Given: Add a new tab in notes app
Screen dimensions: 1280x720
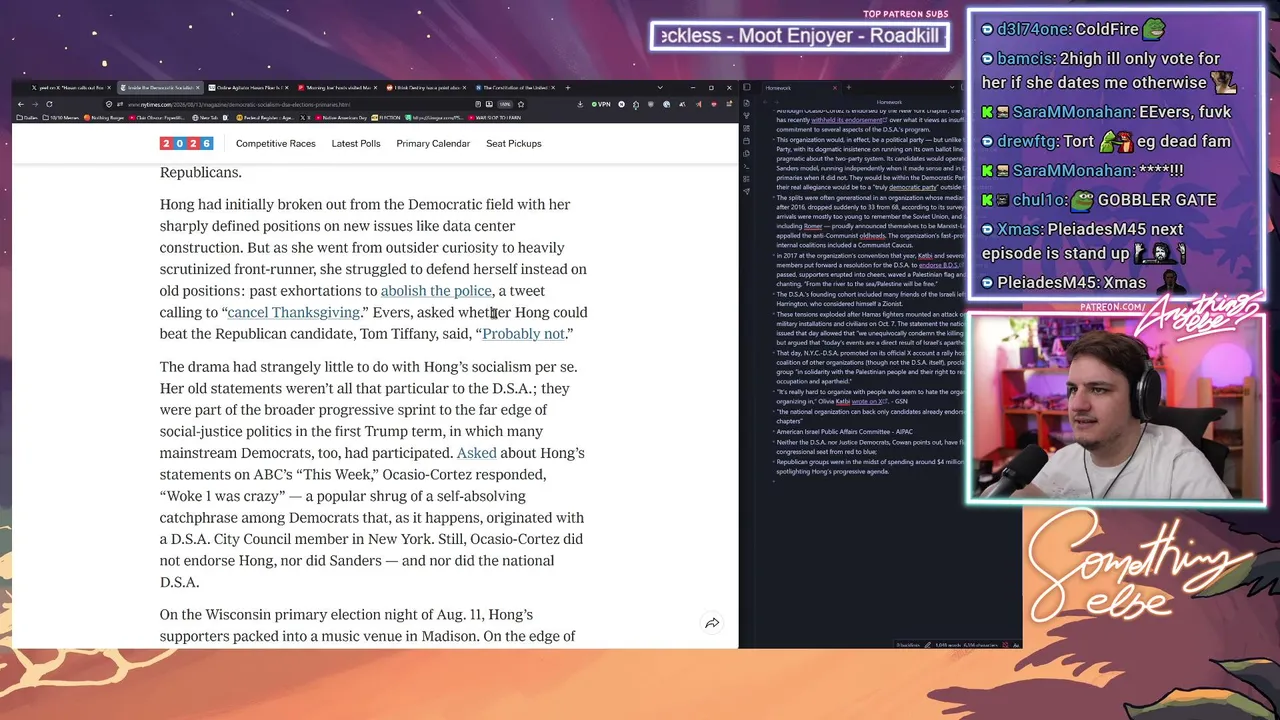Looking at the screenshot, I should tap(849, 87).
